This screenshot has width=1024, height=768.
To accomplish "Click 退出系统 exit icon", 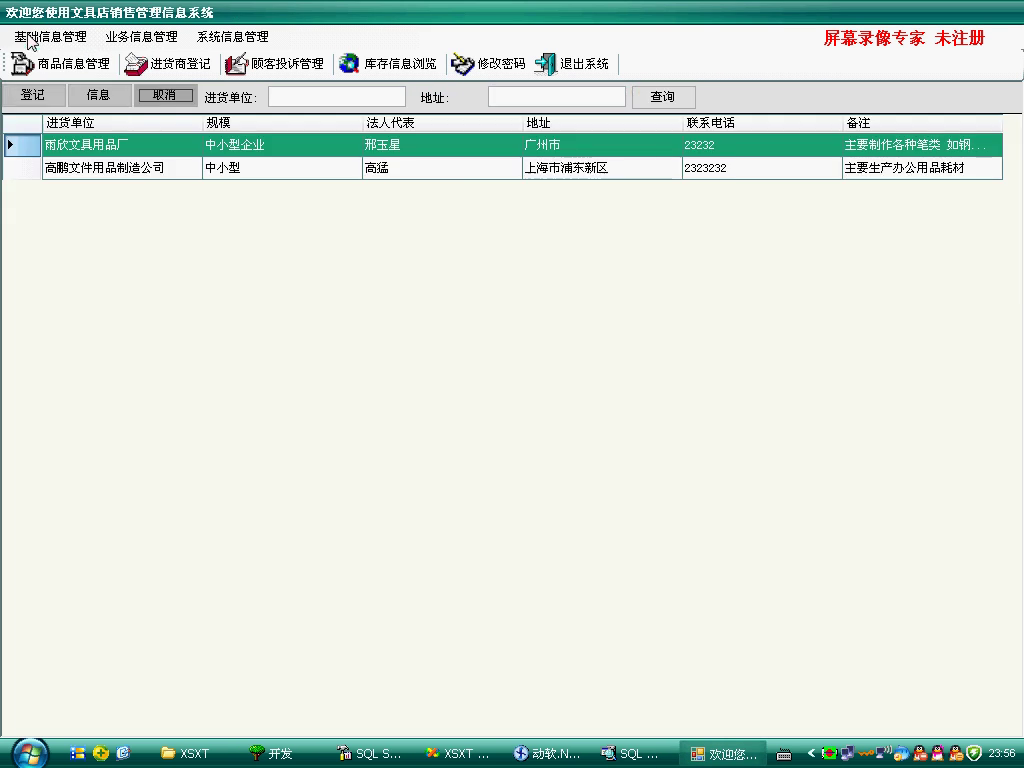I will click(545, 63).
